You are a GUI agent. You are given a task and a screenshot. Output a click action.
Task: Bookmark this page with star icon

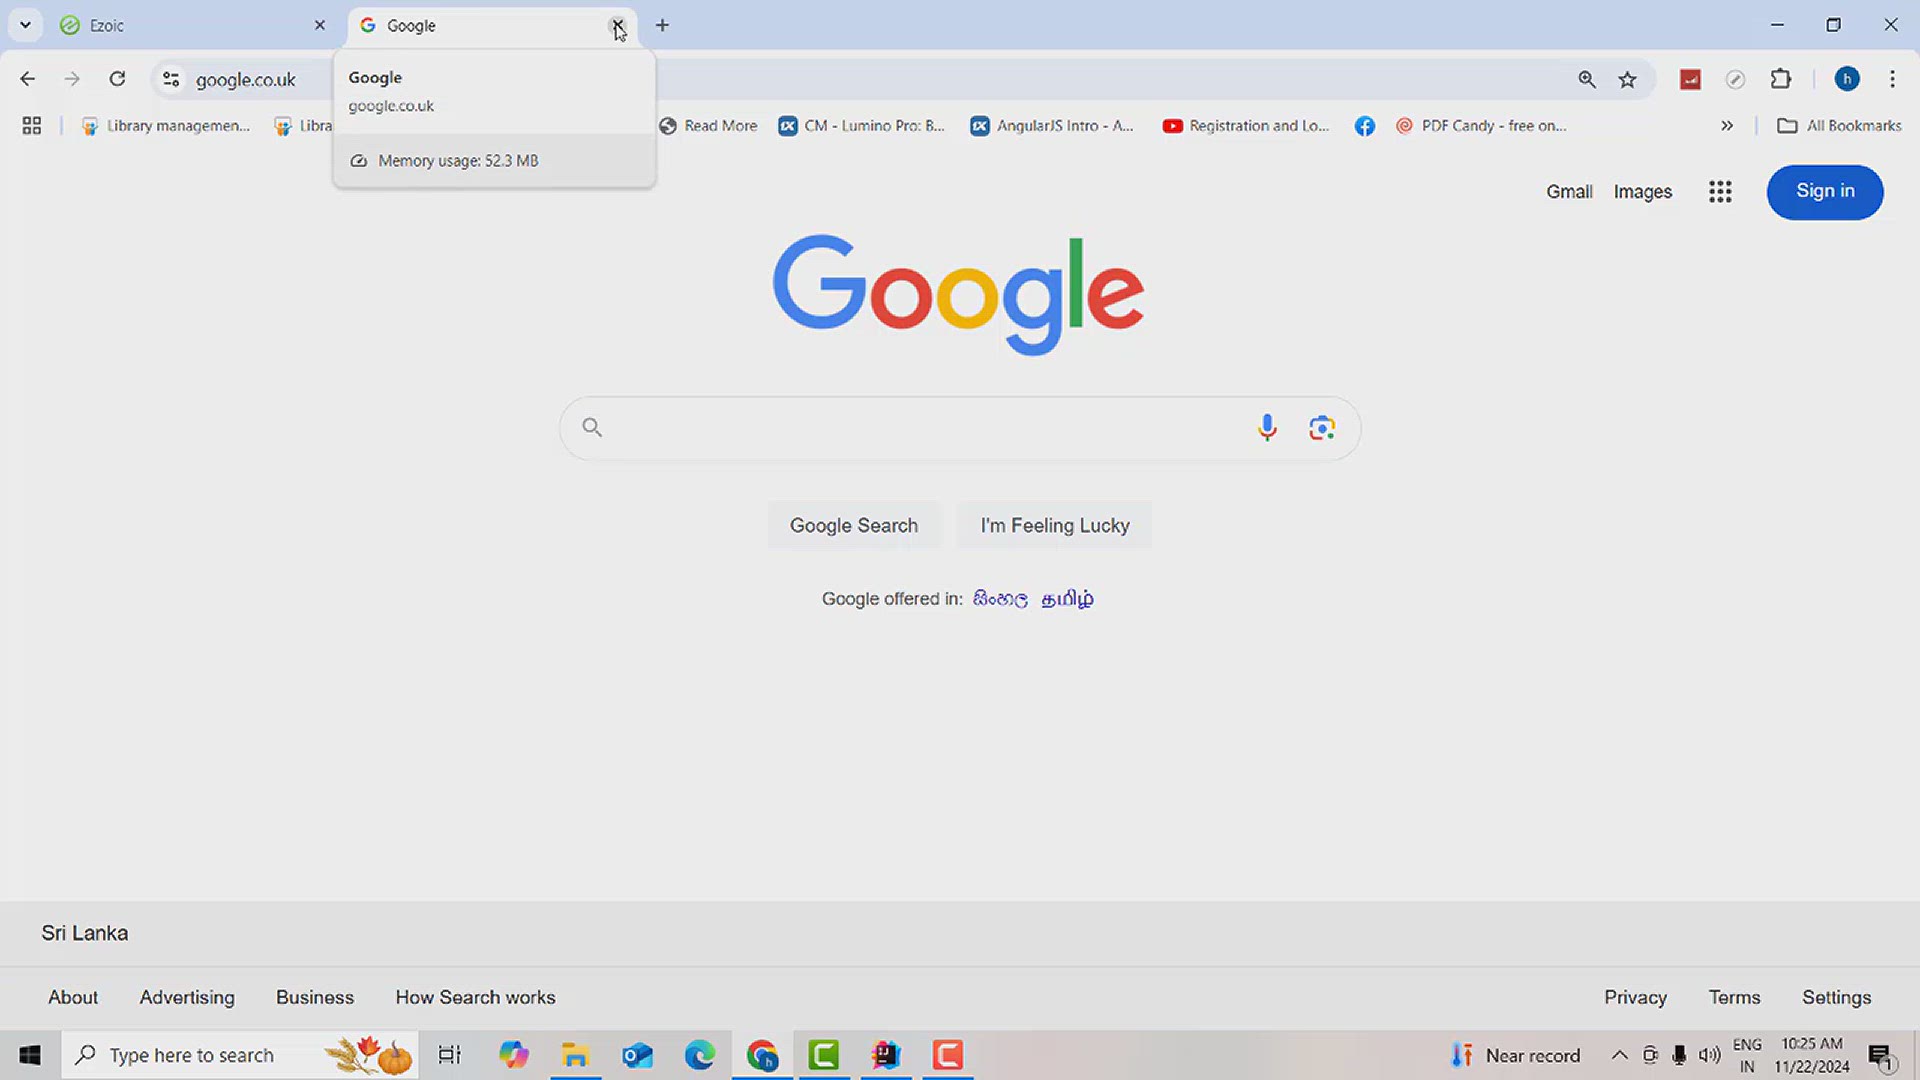1628,79
